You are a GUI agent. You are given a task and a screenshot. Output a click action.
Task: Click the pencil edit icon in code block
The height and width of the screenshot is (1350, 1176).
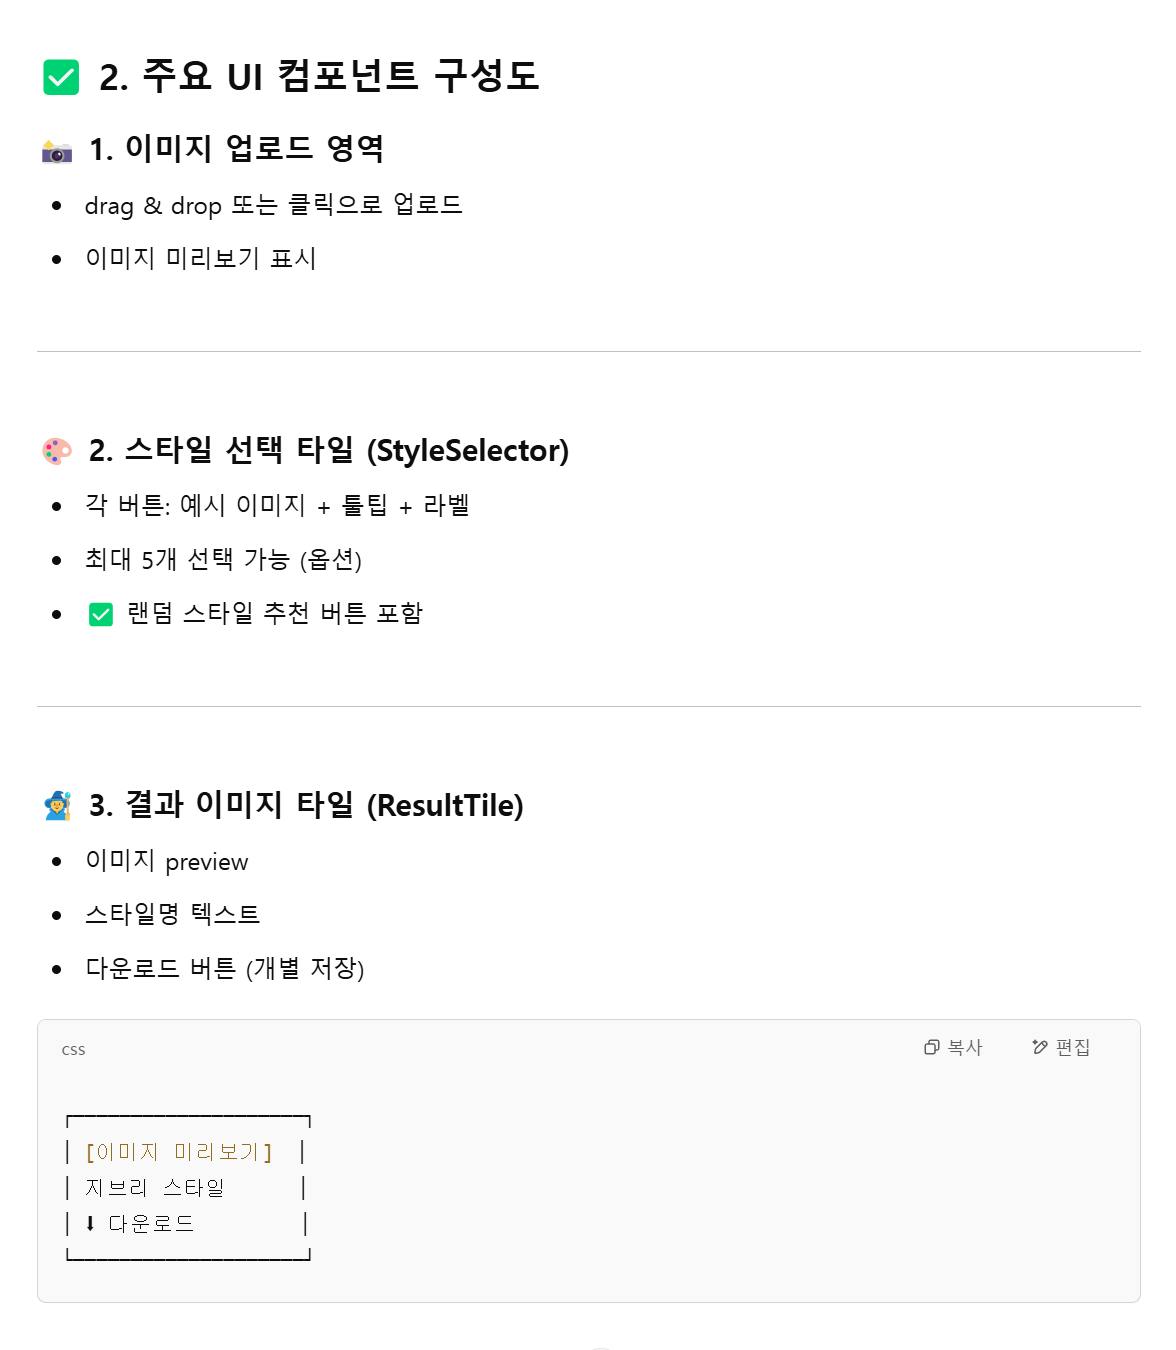point(1040,1047)
